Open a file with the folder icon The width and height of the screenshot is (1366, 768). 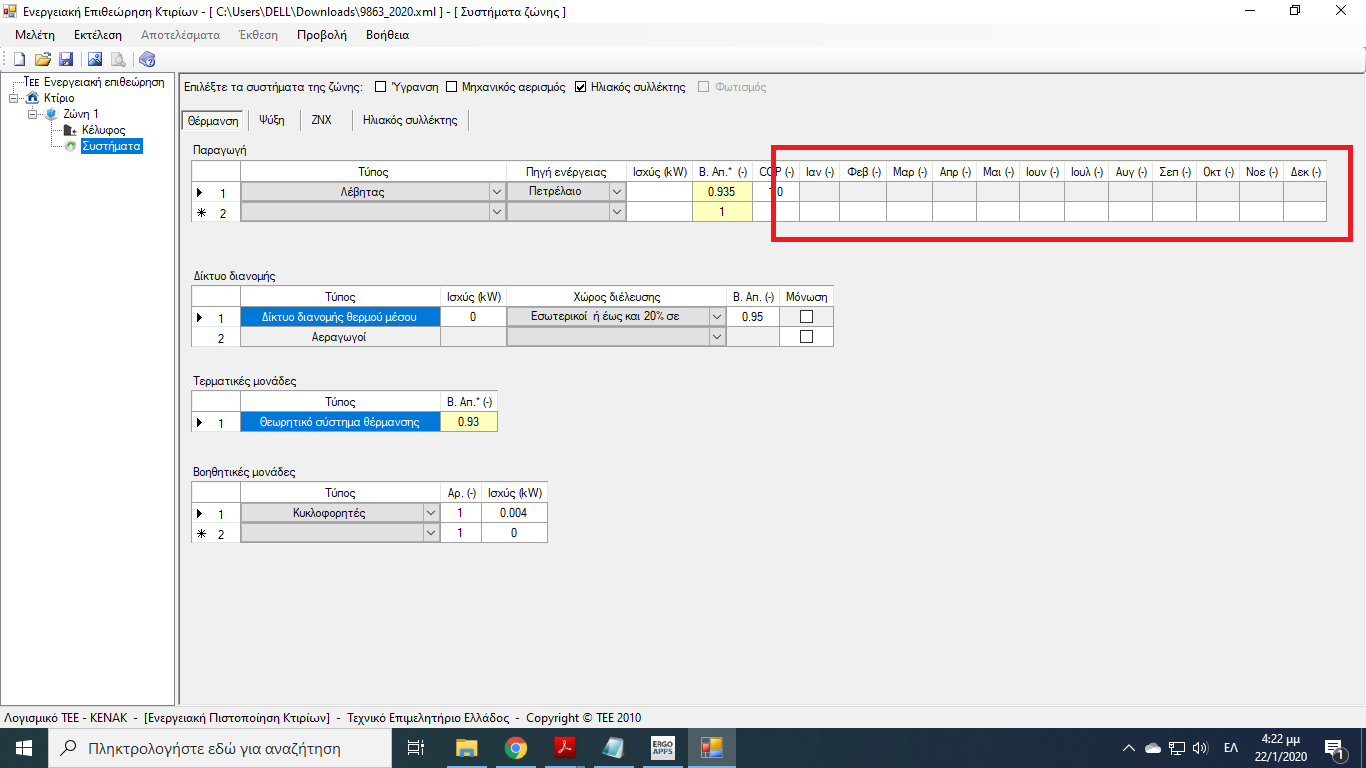pyautogui.click(x=42, y=60)
